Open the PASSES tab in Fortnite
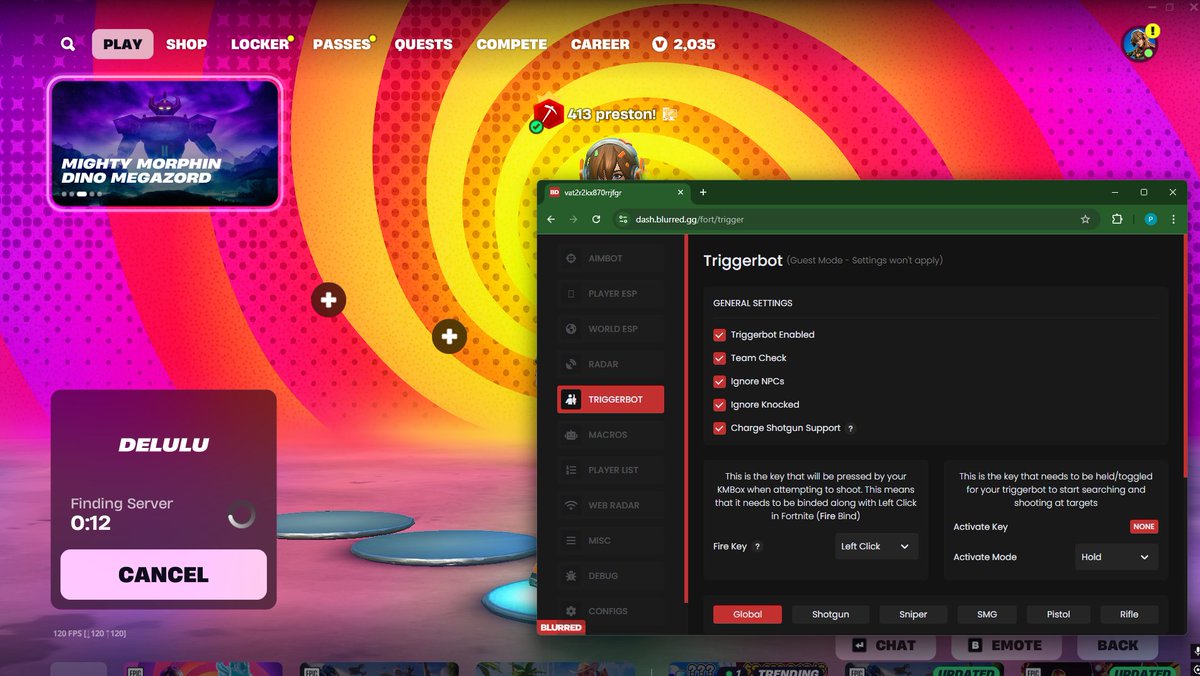The width and height of the screenshot is (1200, 676). tap(342, 44)
